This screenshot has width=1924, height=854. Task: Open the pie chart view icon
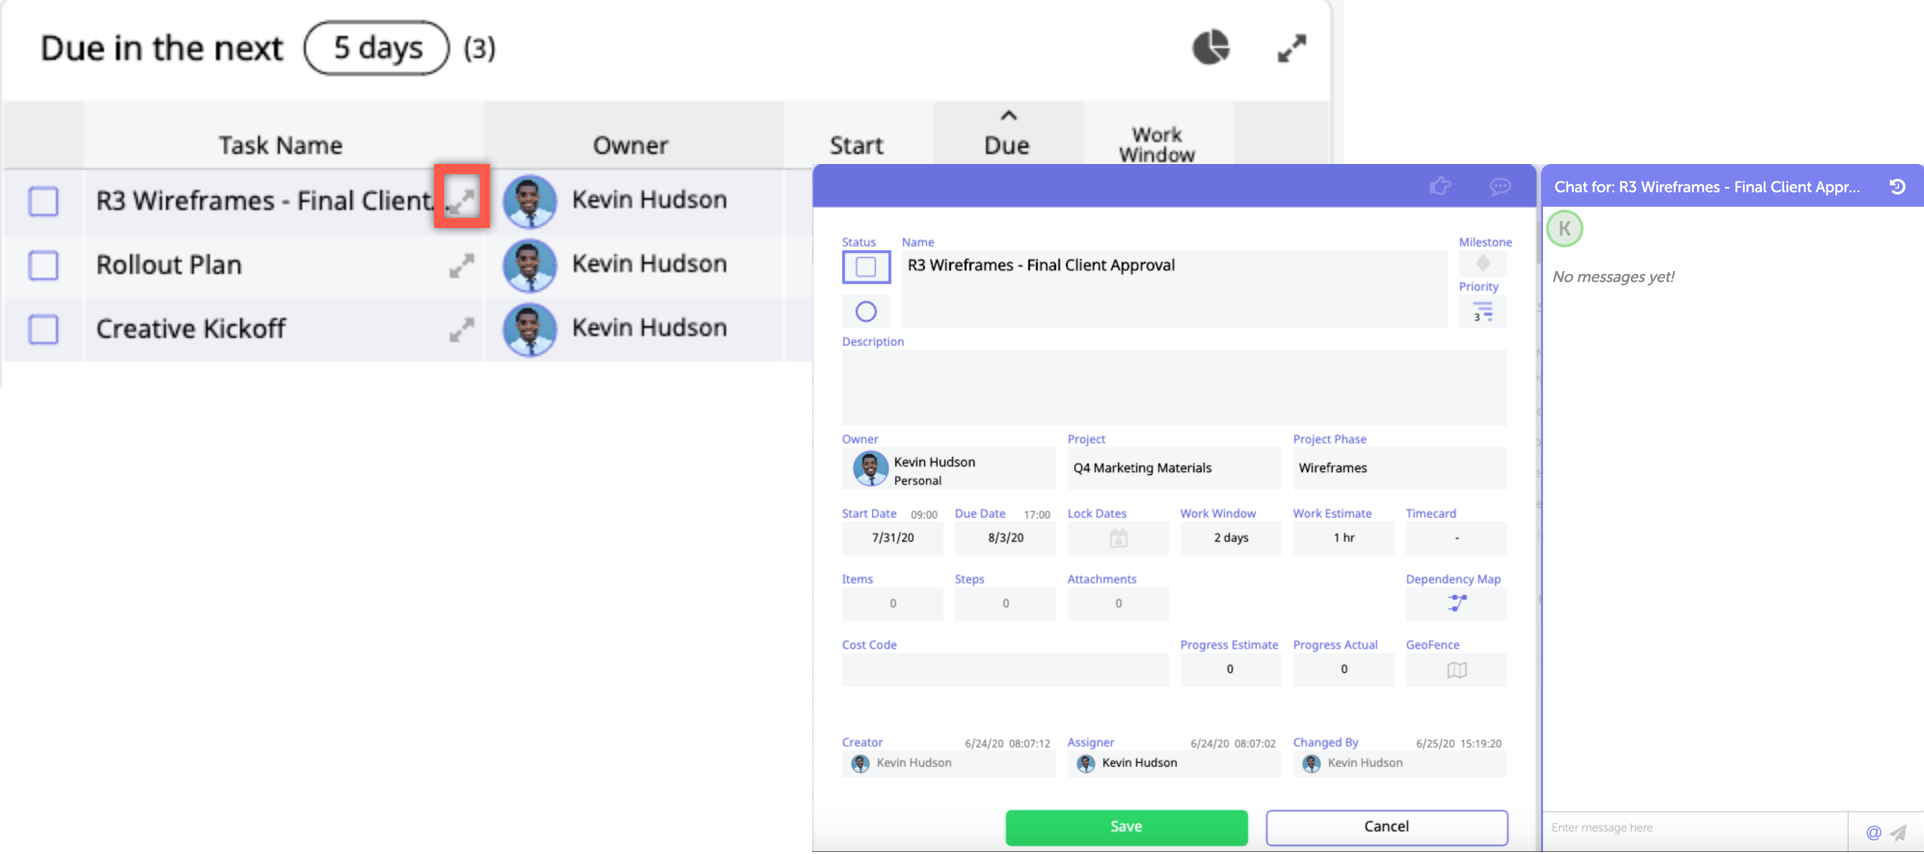[1210, 47]
